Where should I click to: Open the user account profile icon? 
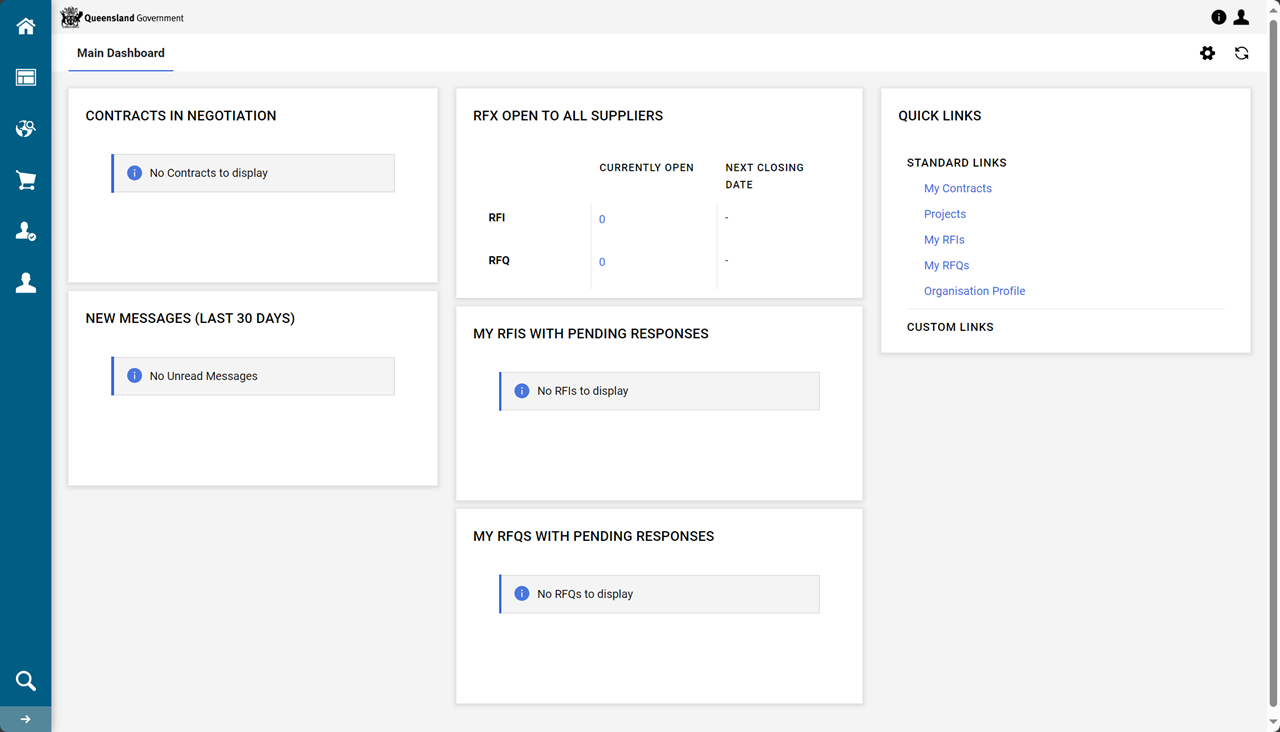(1241, 17)
